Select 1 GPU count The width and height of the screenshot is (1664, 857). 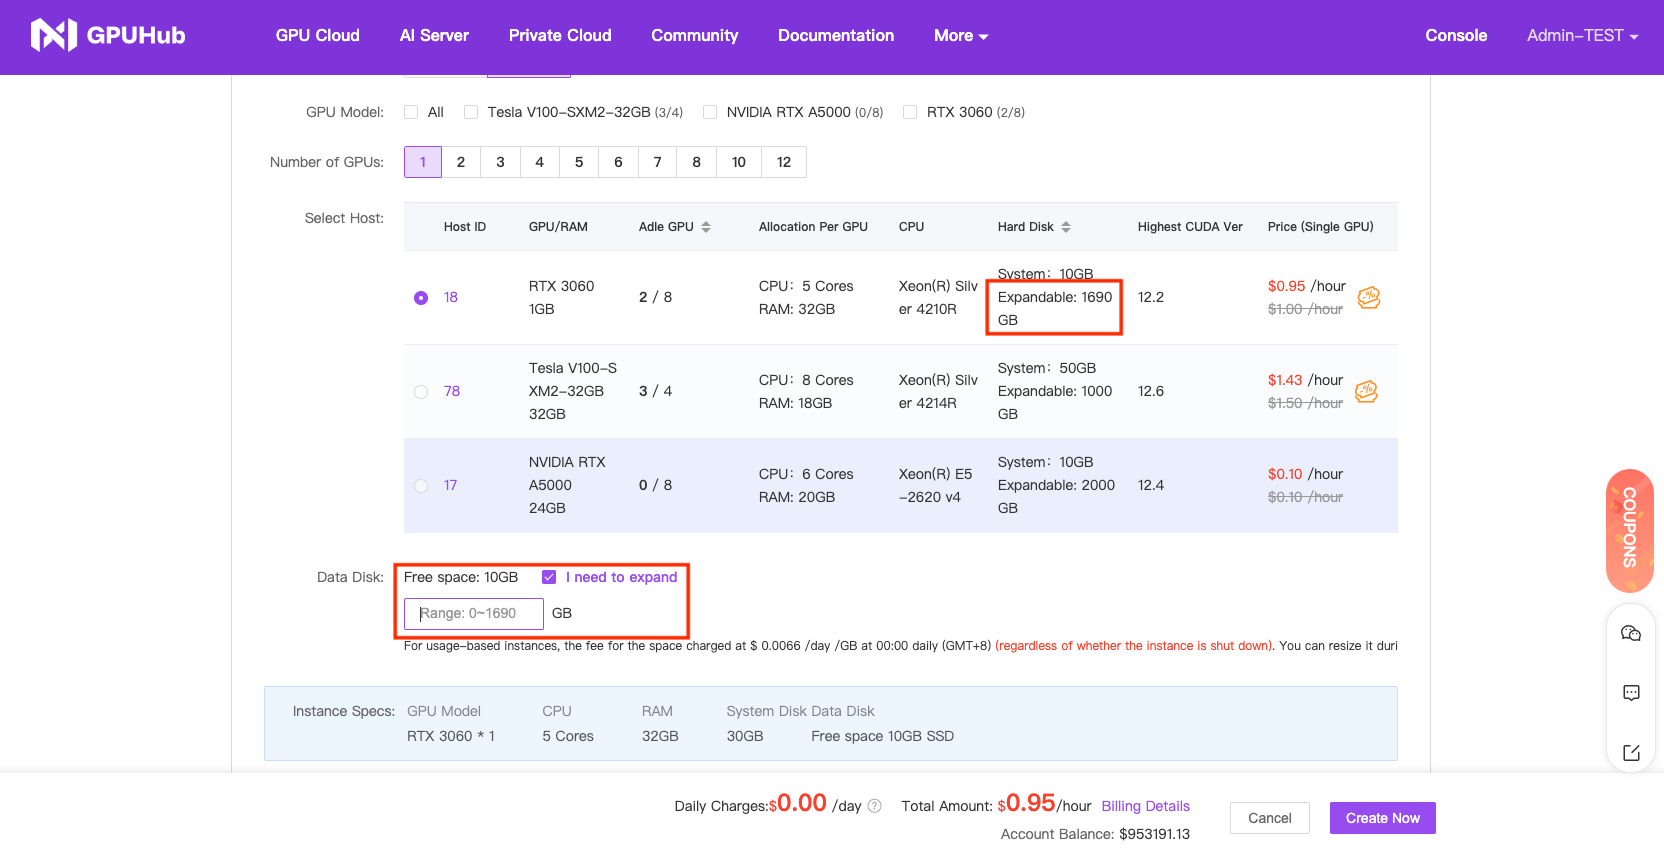[x=423, y=162]
